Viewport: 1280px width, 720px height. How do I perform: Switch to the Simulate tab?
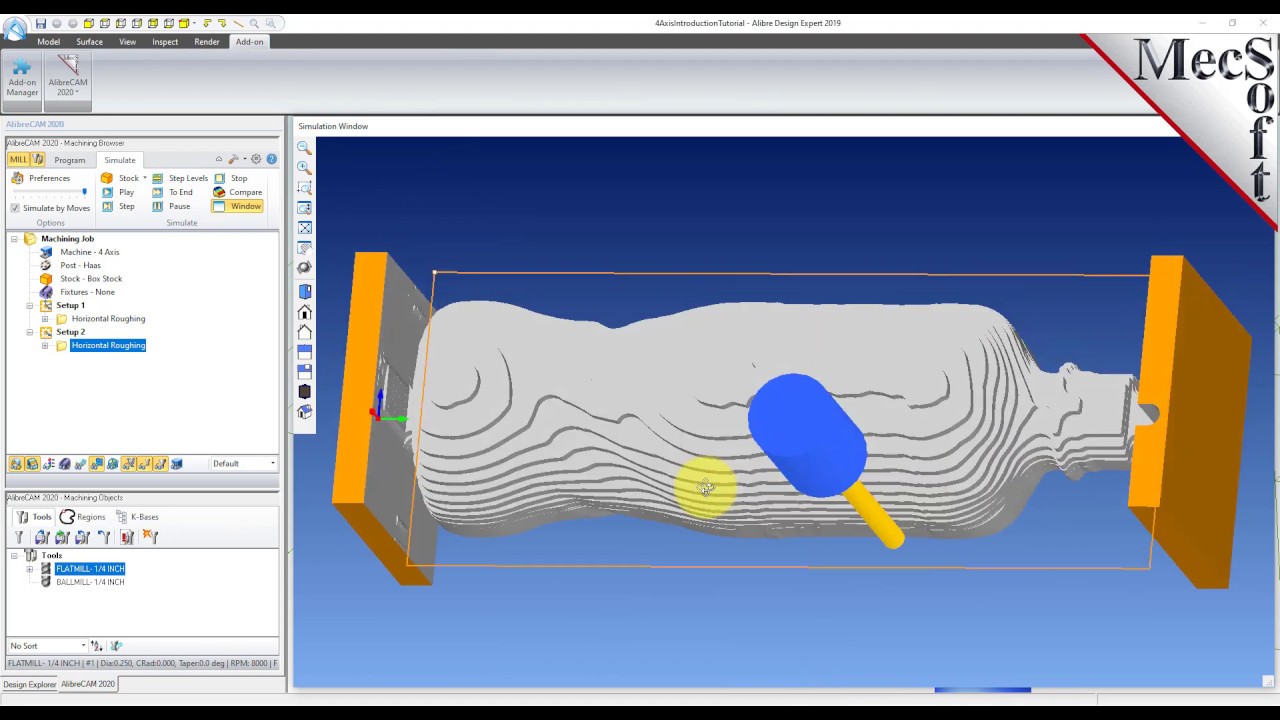119,160
